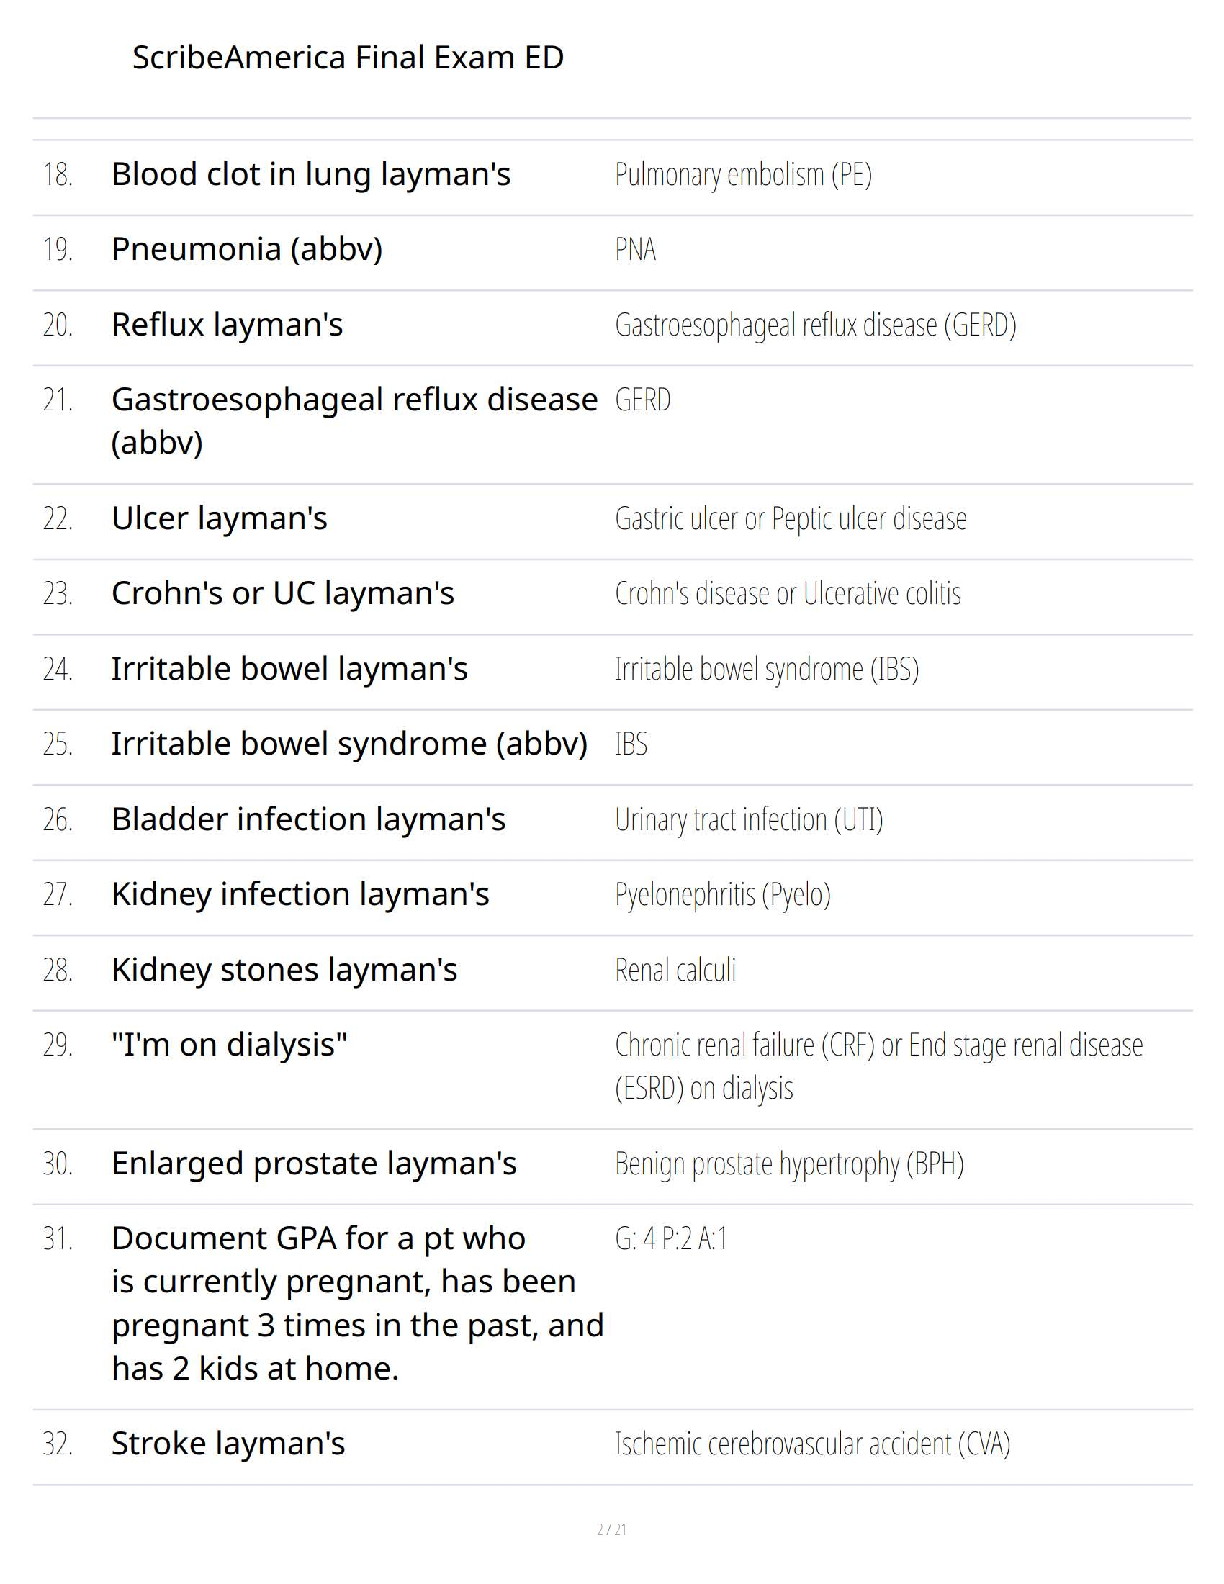
Task: Click Gastric ulcer or Peptic ulcer disease
Action: click(x=790, y=519)
